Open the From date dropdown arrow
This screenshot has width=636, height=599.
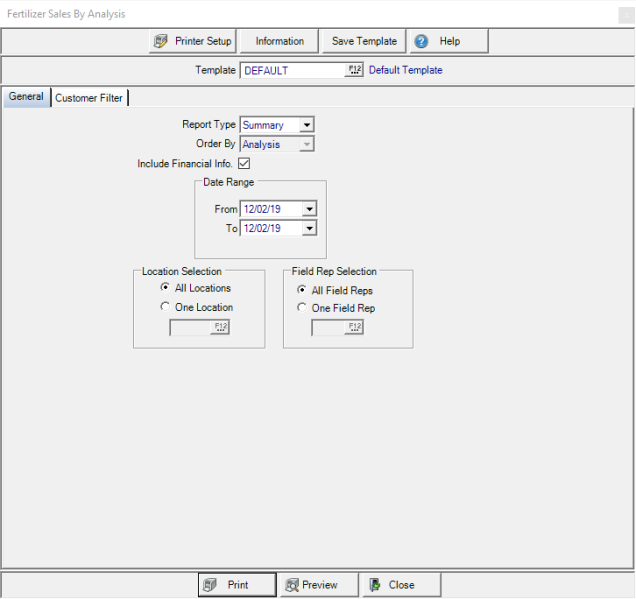pos(309,209)
